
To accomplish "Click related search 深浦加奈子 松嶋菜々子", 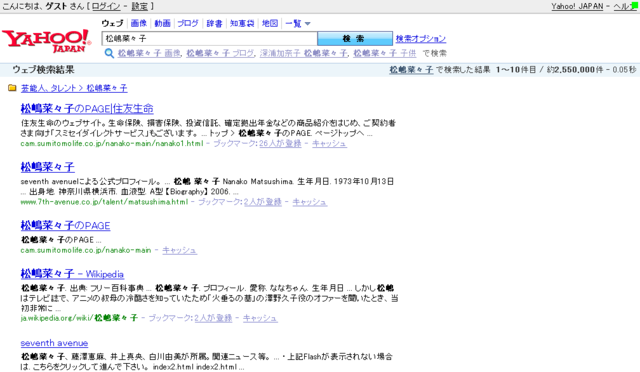I will point(304,53).
